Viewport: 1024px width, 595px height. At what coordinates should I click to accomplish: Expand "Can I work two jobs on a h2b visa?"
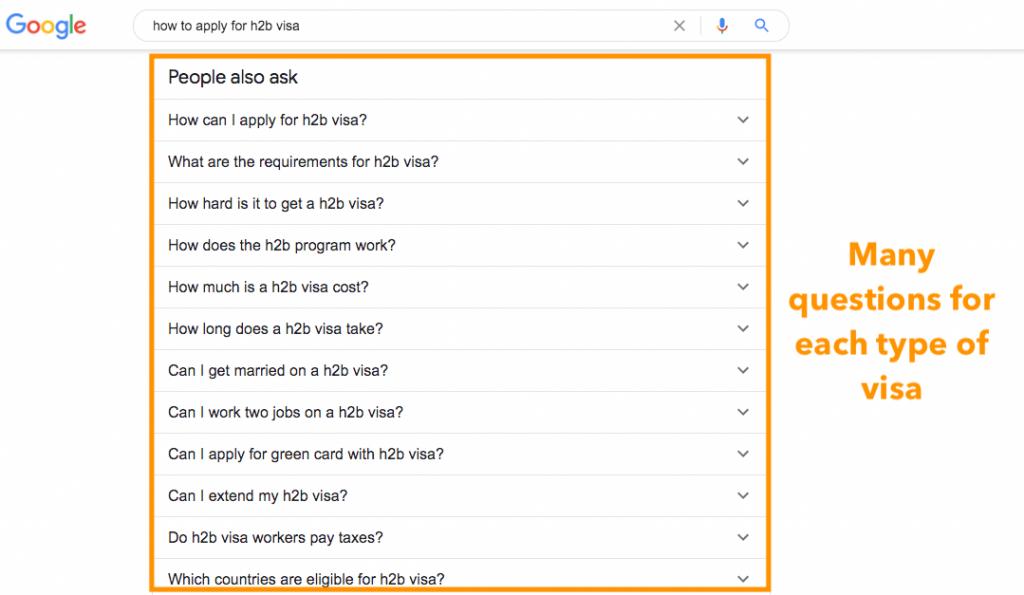[460, 413]
